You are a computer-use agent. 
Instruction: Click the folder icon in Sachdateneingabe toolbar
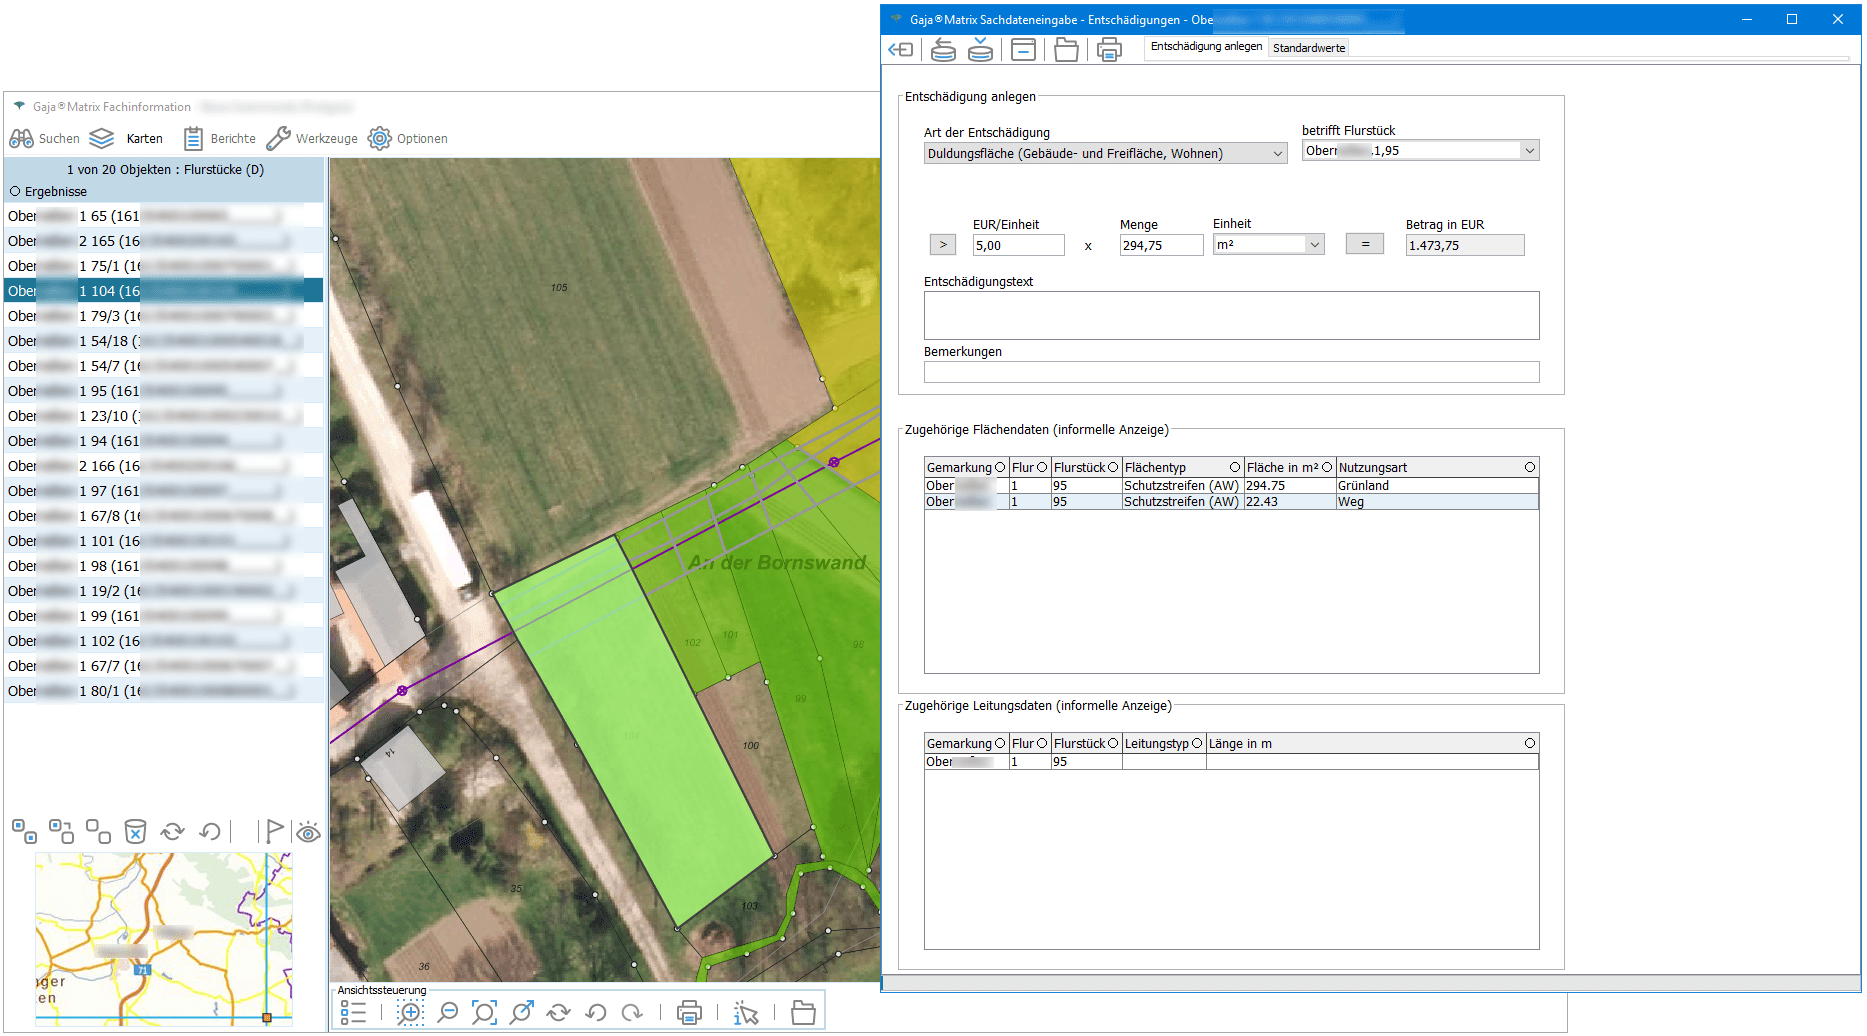tap(1066, 49)
